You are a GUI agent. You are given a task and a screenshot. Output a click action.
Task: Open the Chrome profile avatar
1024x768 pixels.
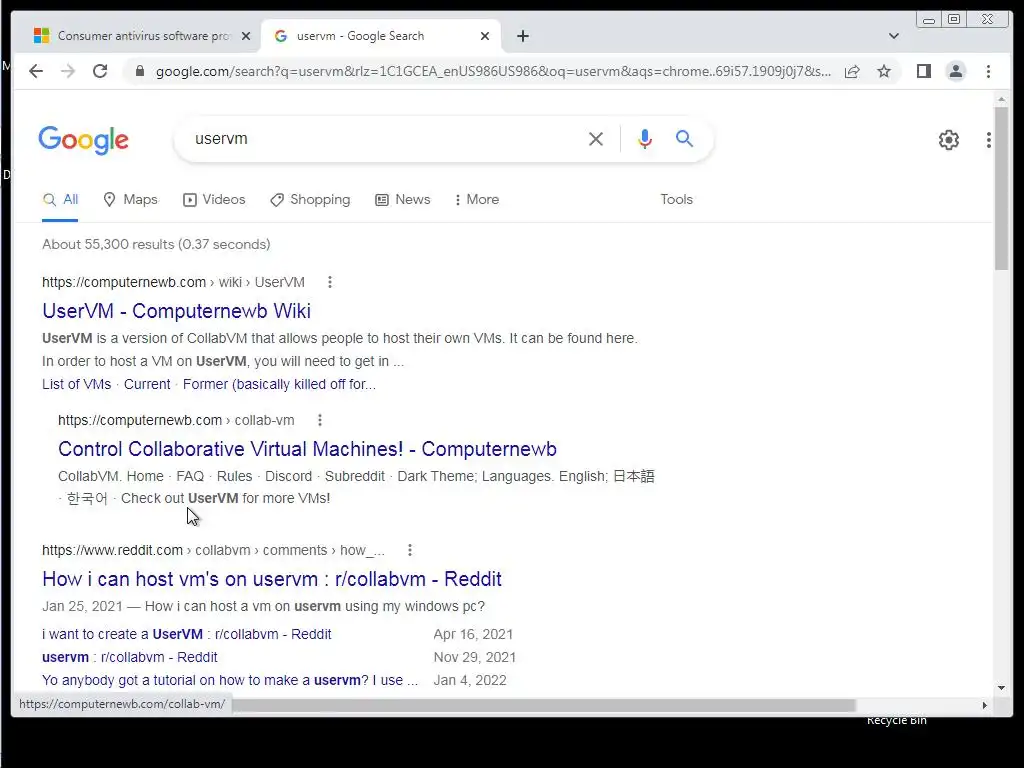click(955, 71)
